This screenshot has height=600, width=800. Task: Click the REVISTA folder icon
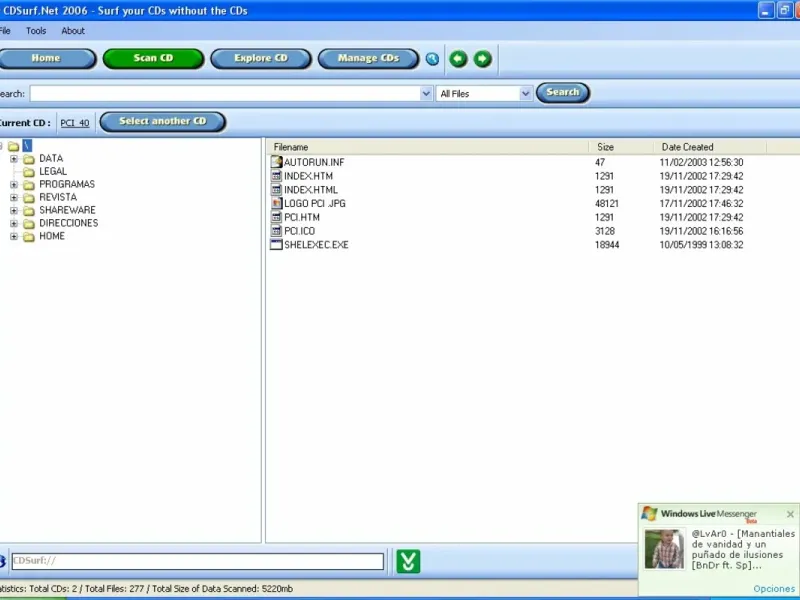29,198
